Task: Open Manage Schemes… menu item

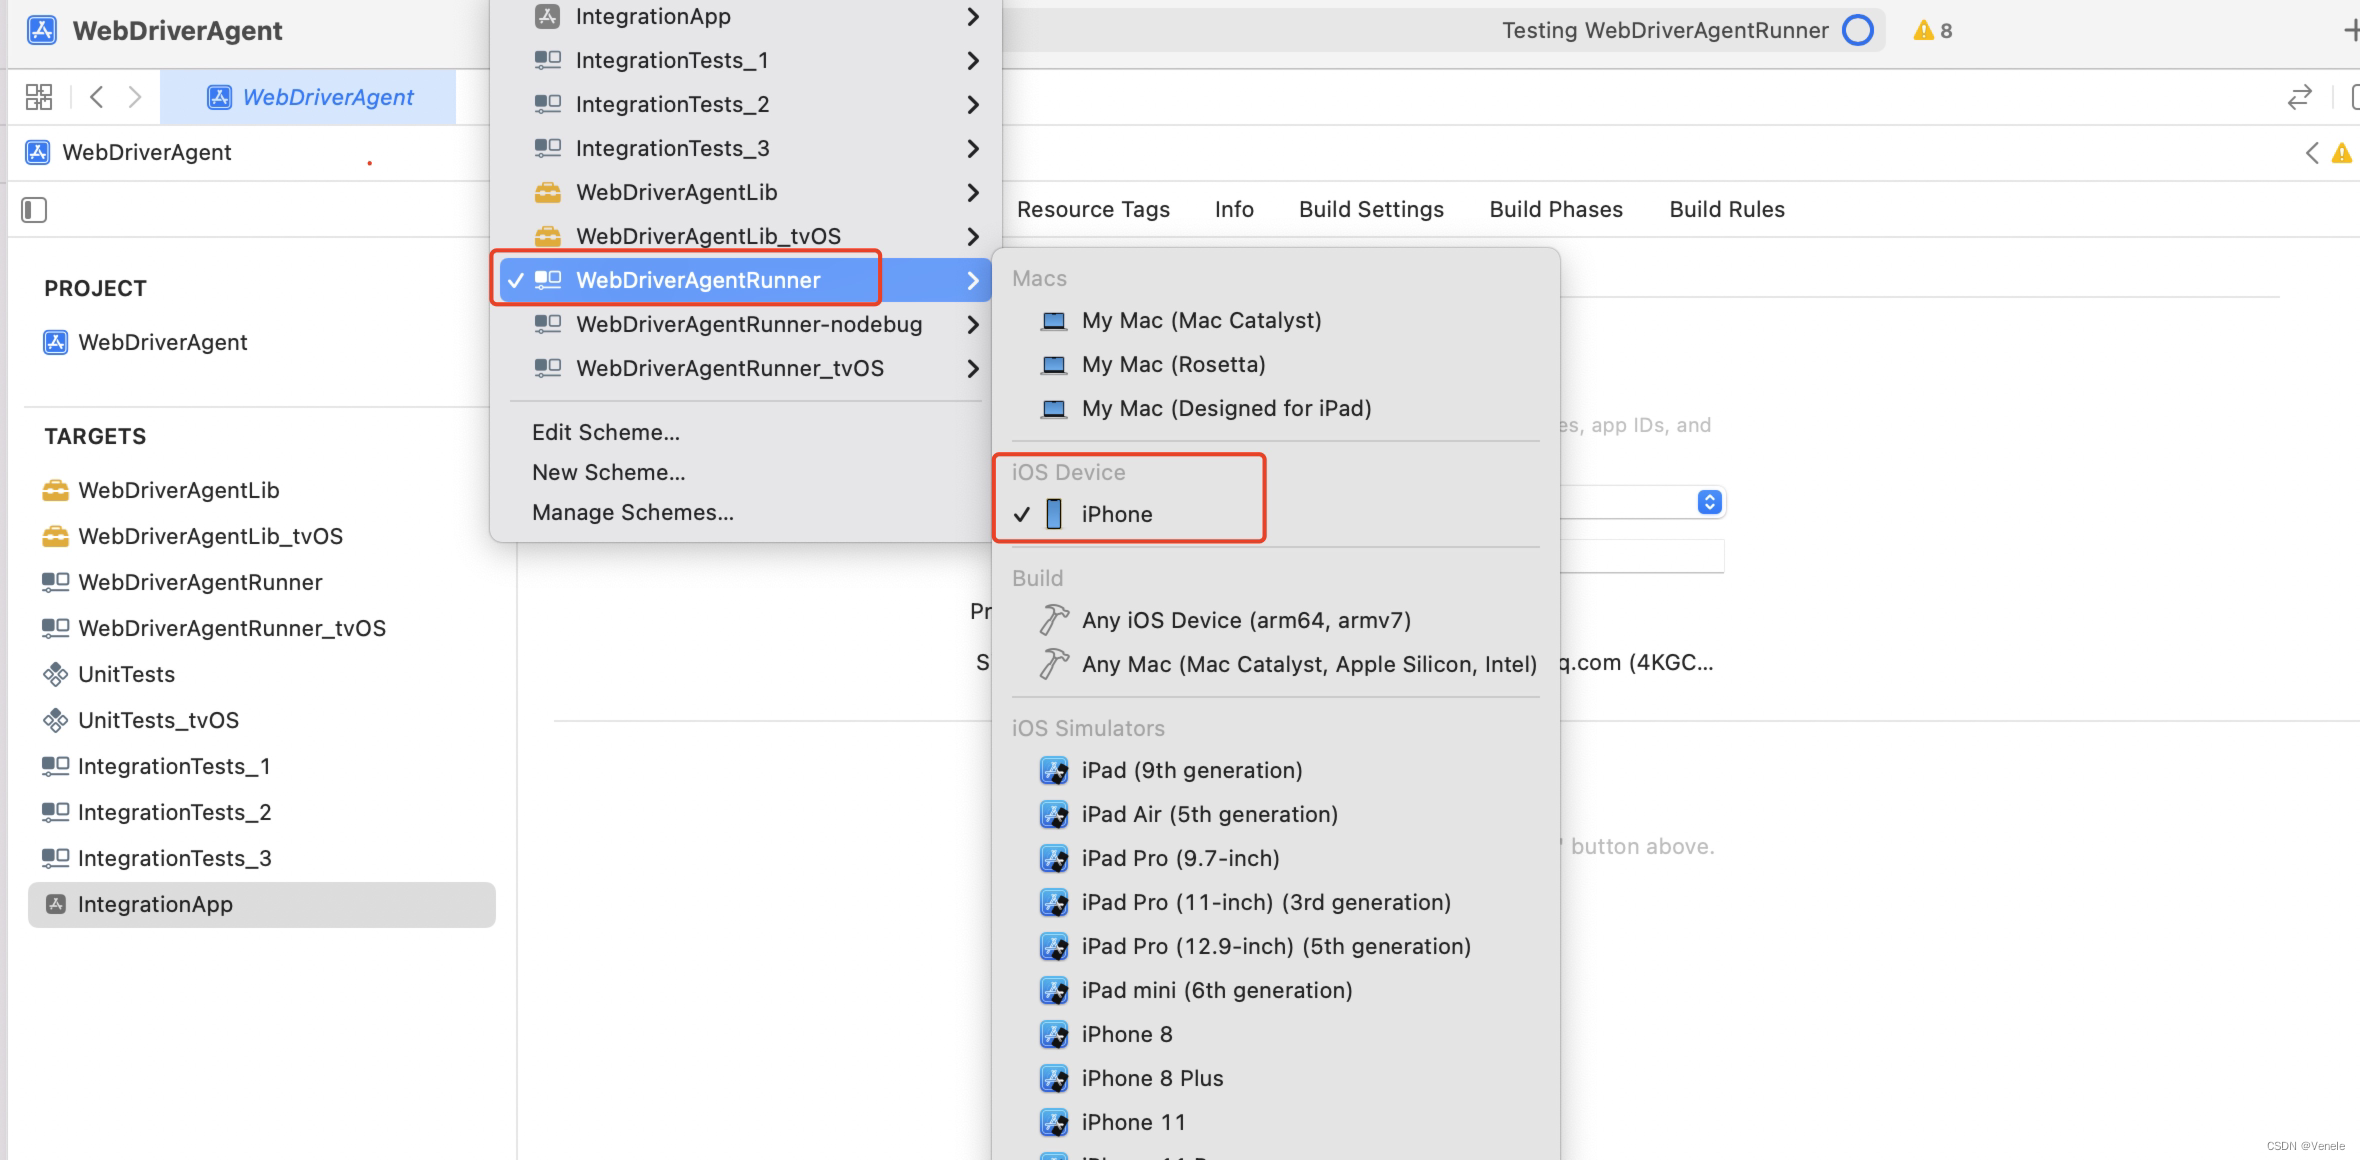Action: point(632,512)
